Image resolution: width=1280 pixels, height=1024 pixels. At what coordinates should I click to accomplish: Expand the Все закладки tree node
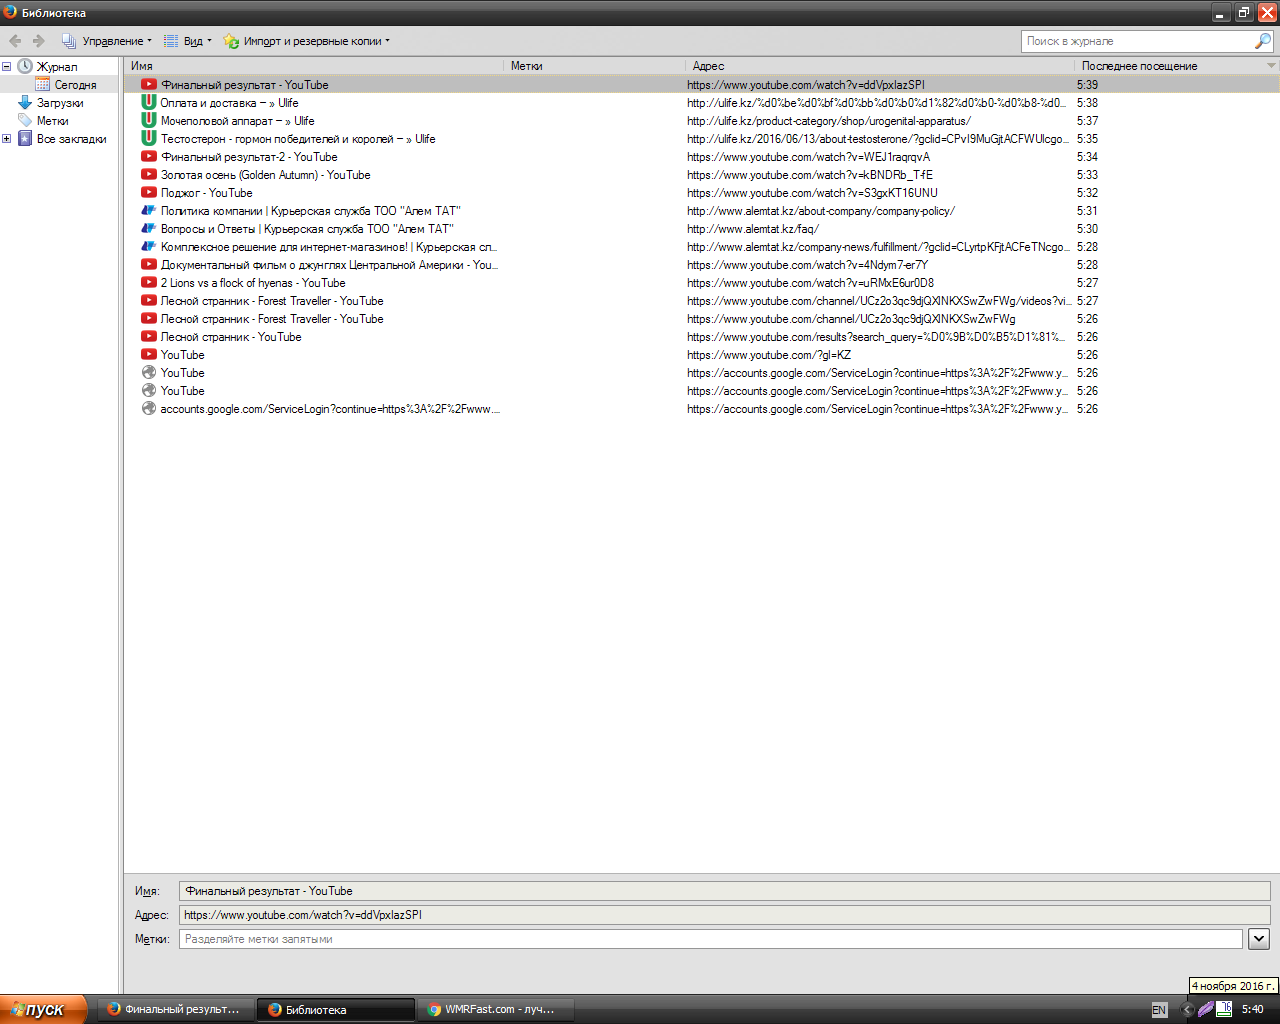6,139
